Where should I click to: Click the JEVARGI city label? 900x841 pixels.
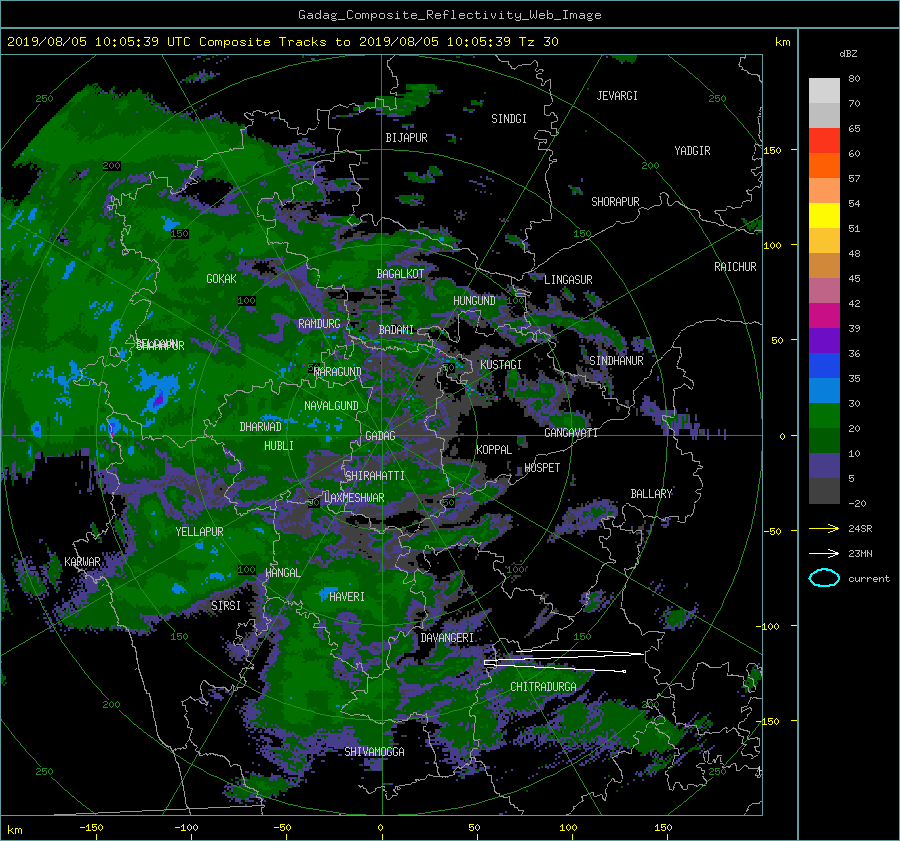[617, 96]
